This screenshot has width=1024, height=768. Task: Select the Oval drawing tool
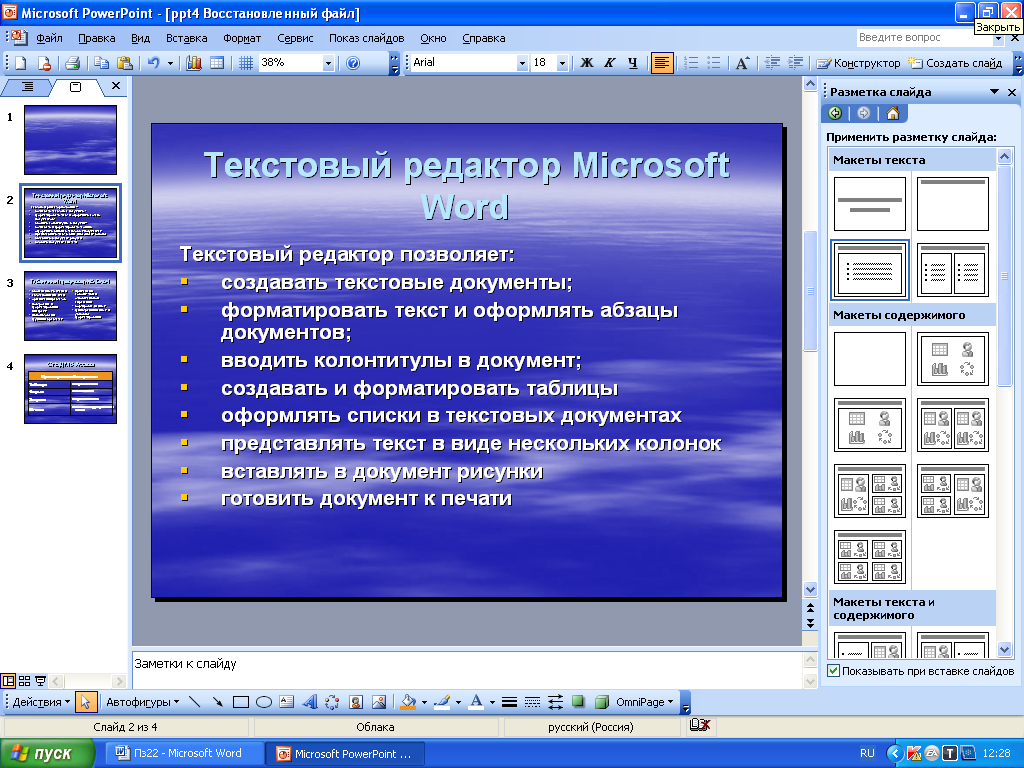264,702
